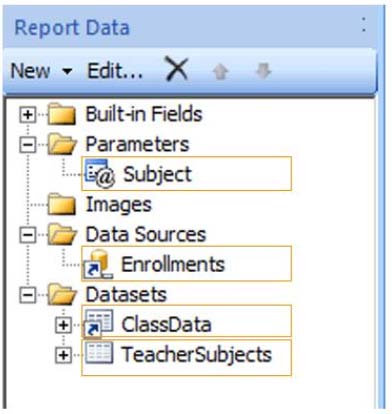Click the Subject parameter icon
The height and width of the screenshot is (414, 392).
pos(99,174)
